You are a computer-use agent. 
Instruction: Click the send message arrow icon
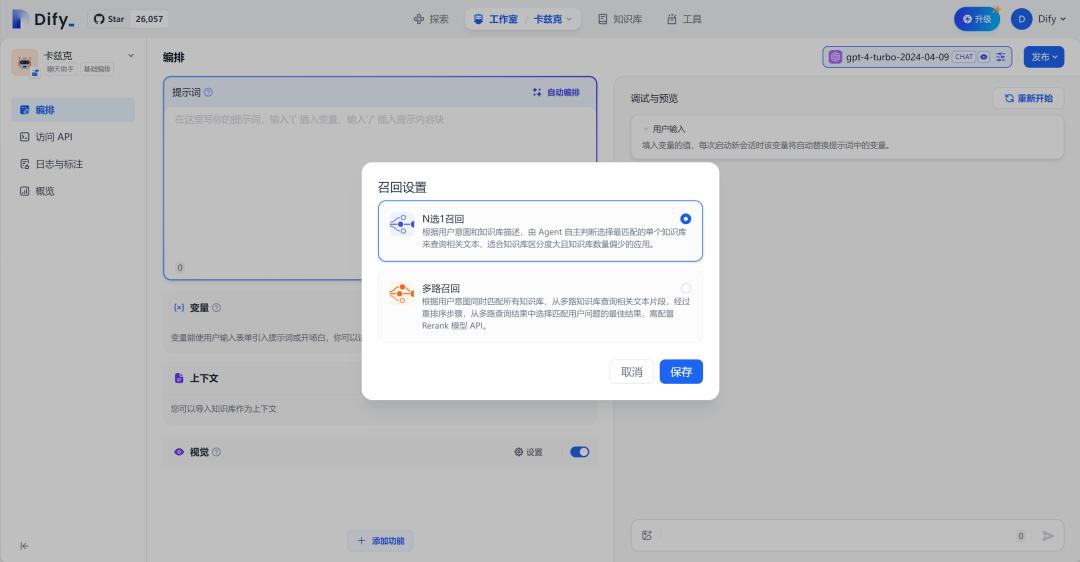tap(1048, 536)
